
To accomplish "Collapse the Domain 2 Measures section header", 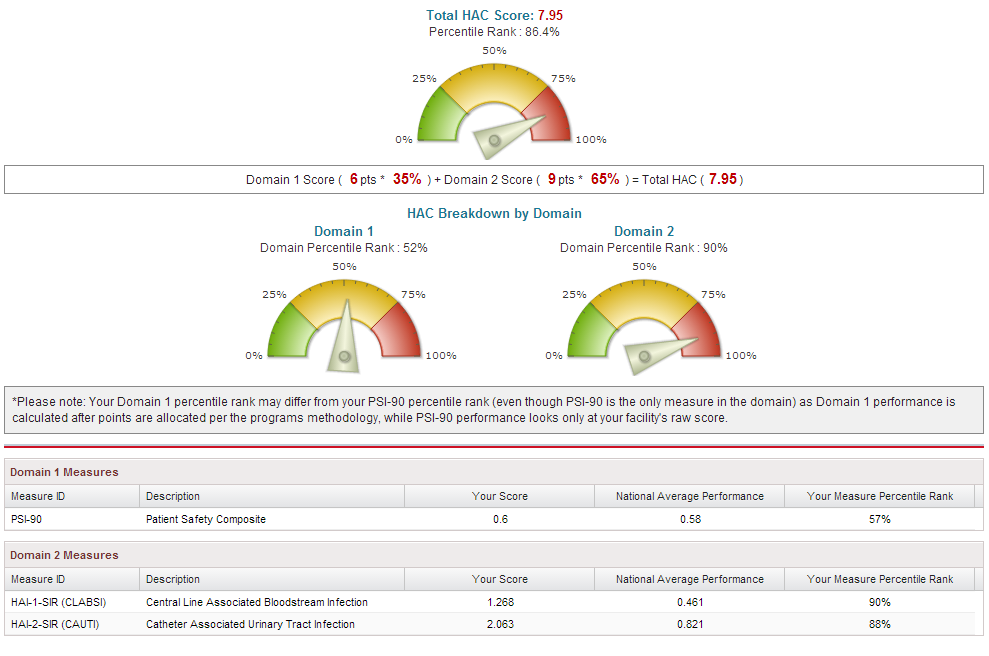I will click(64, 555).
